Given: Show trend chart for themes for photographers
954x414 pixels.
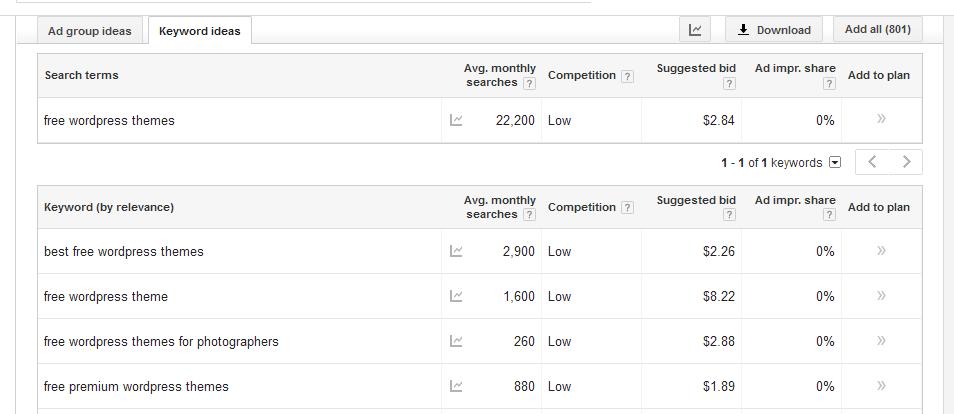Looking at the screenshot, I should coord(456,341).
